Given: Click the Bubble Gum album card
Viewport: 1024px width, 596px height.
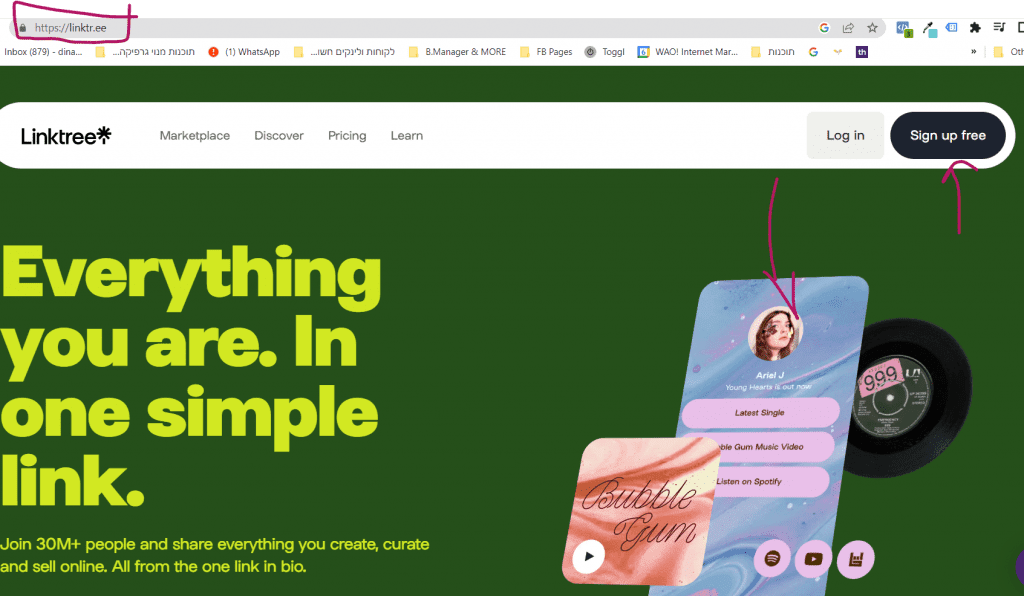Looking at the screenshot, I should pyautogui.click(x=640, y=511).
